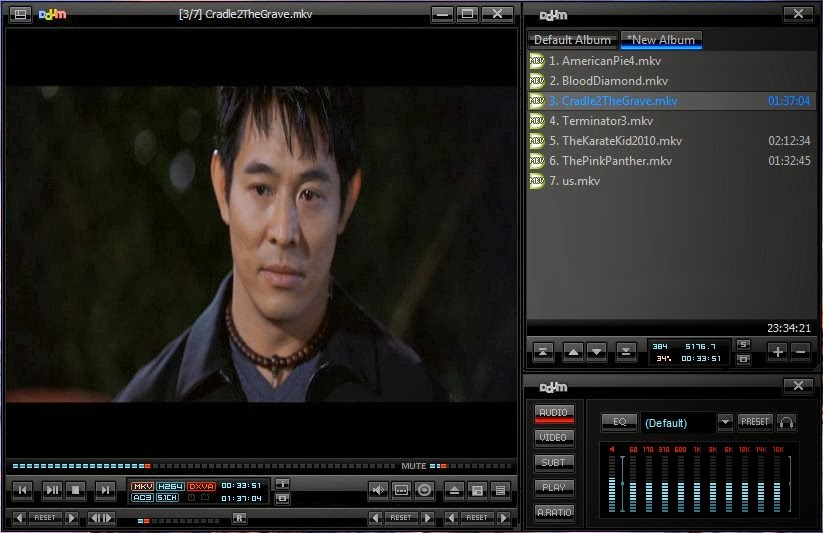The height and width of the screenshot is (533, 823).
Task: Open the AUDIO control tab
Action: pyautogui.click(x=554, y=413)
